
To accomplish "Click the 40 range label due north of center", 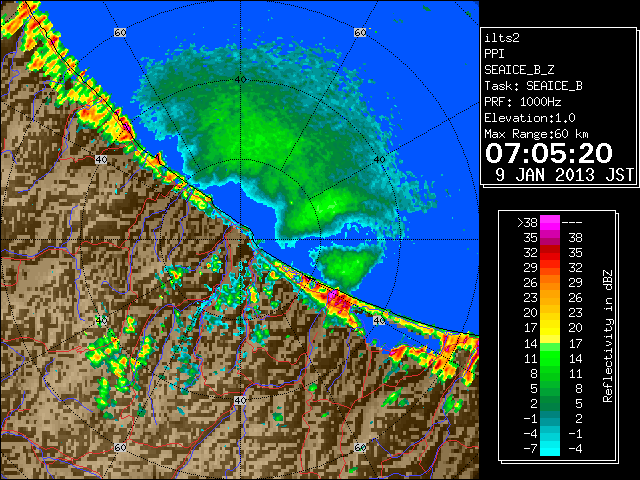I will tap(240, 79).
